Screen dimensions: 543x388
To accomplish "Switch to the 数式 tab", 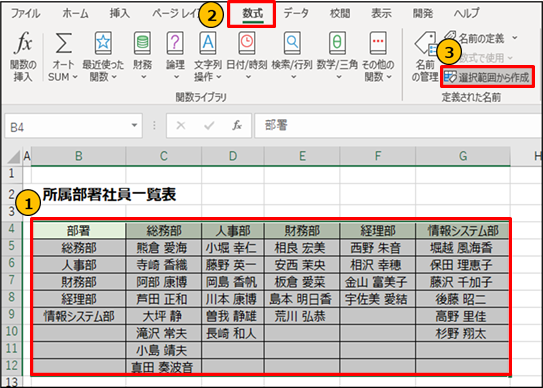I will pyautogui.click(x=253, y=14).
